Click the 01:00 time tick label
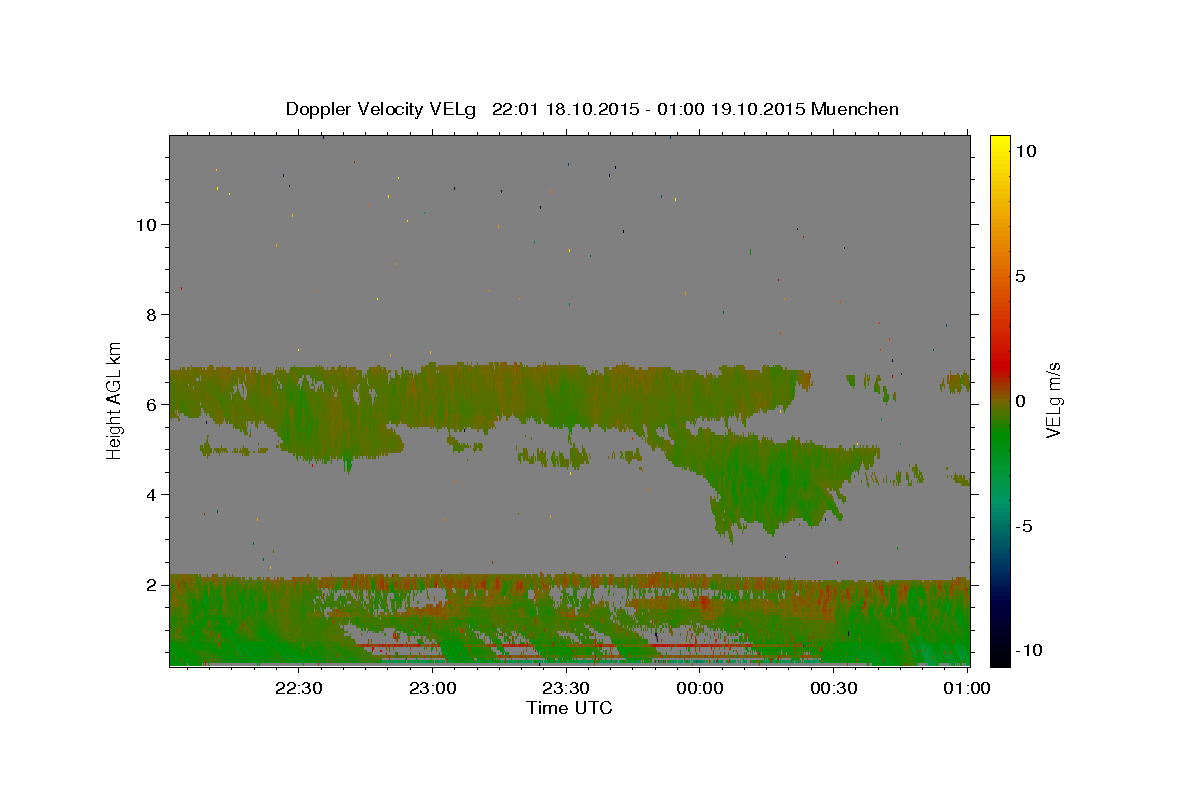1200x800 pixels. [968, 688]
